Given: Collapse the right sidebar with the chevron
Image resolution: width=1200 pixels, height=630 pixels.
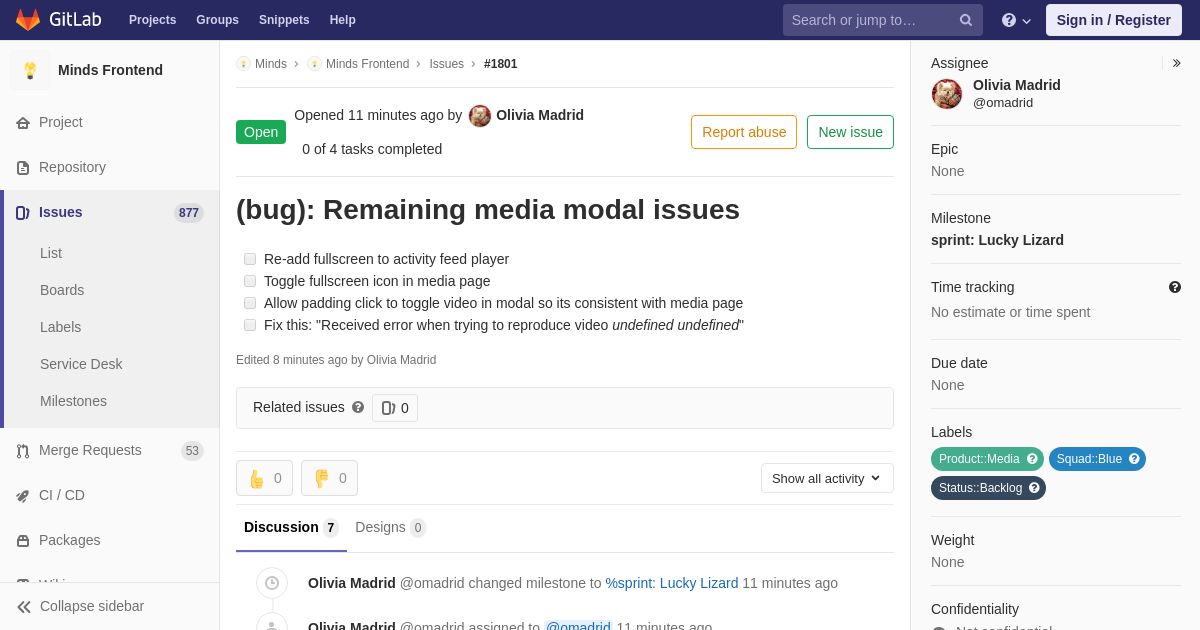Looking at the screenshot, I should 1176,63.
